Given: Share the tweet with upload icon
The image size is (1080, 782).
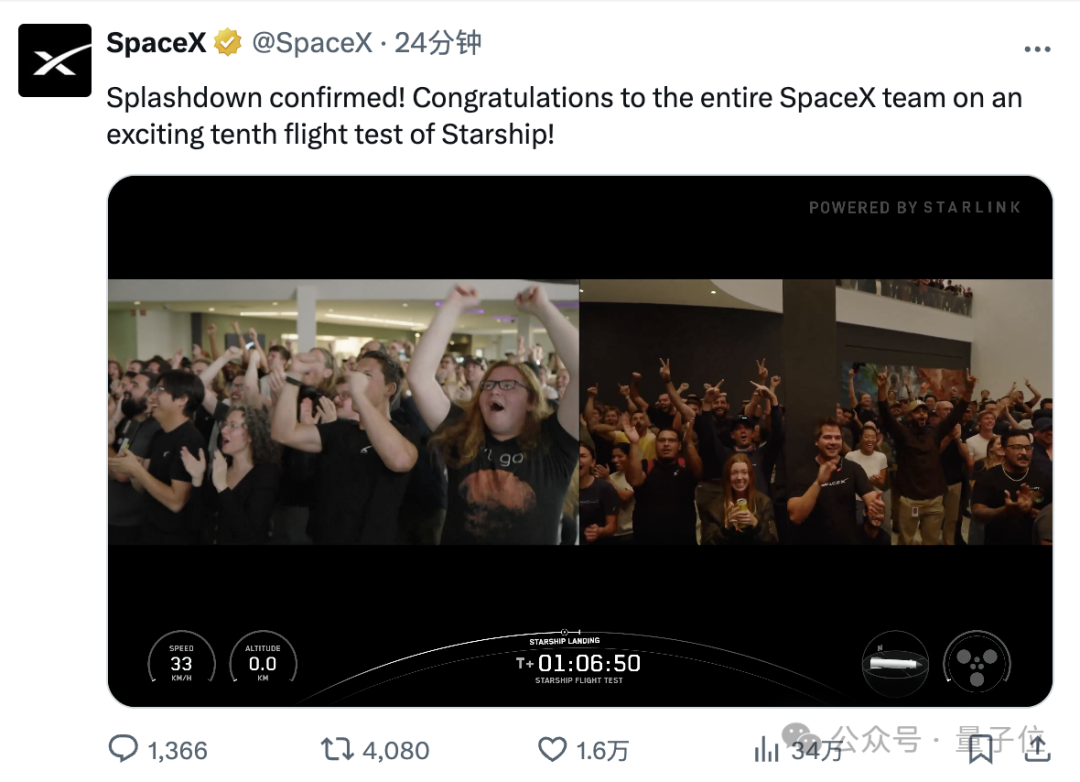Looking at the screenshot, I should coord(1037,748).
